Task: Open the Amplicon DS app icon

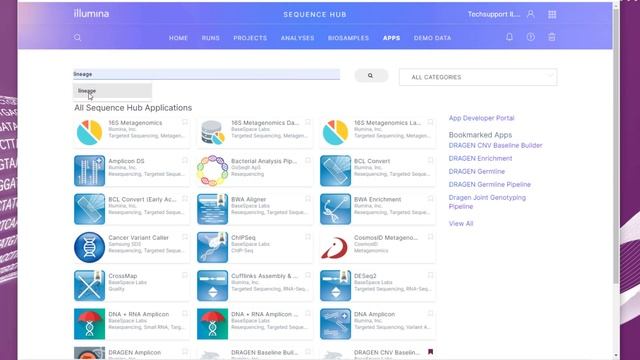Action: point(89,171)
